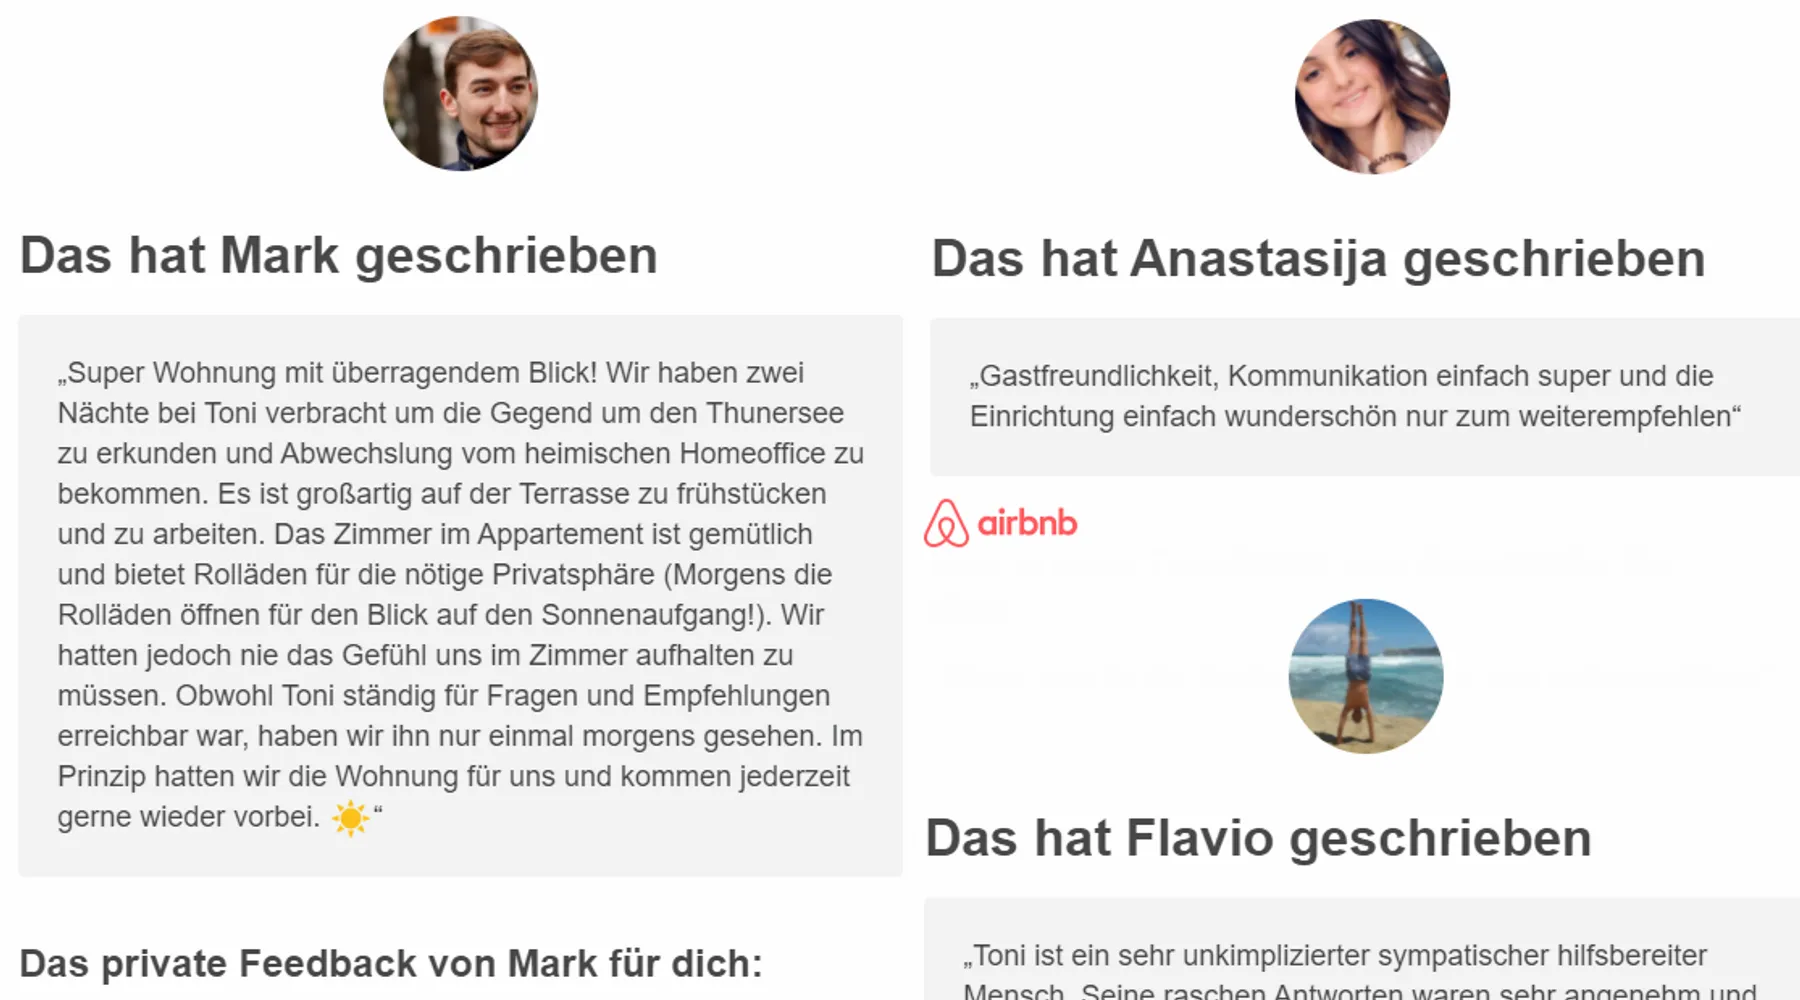Click the airbnb wordmark text

click(1027, 523)
